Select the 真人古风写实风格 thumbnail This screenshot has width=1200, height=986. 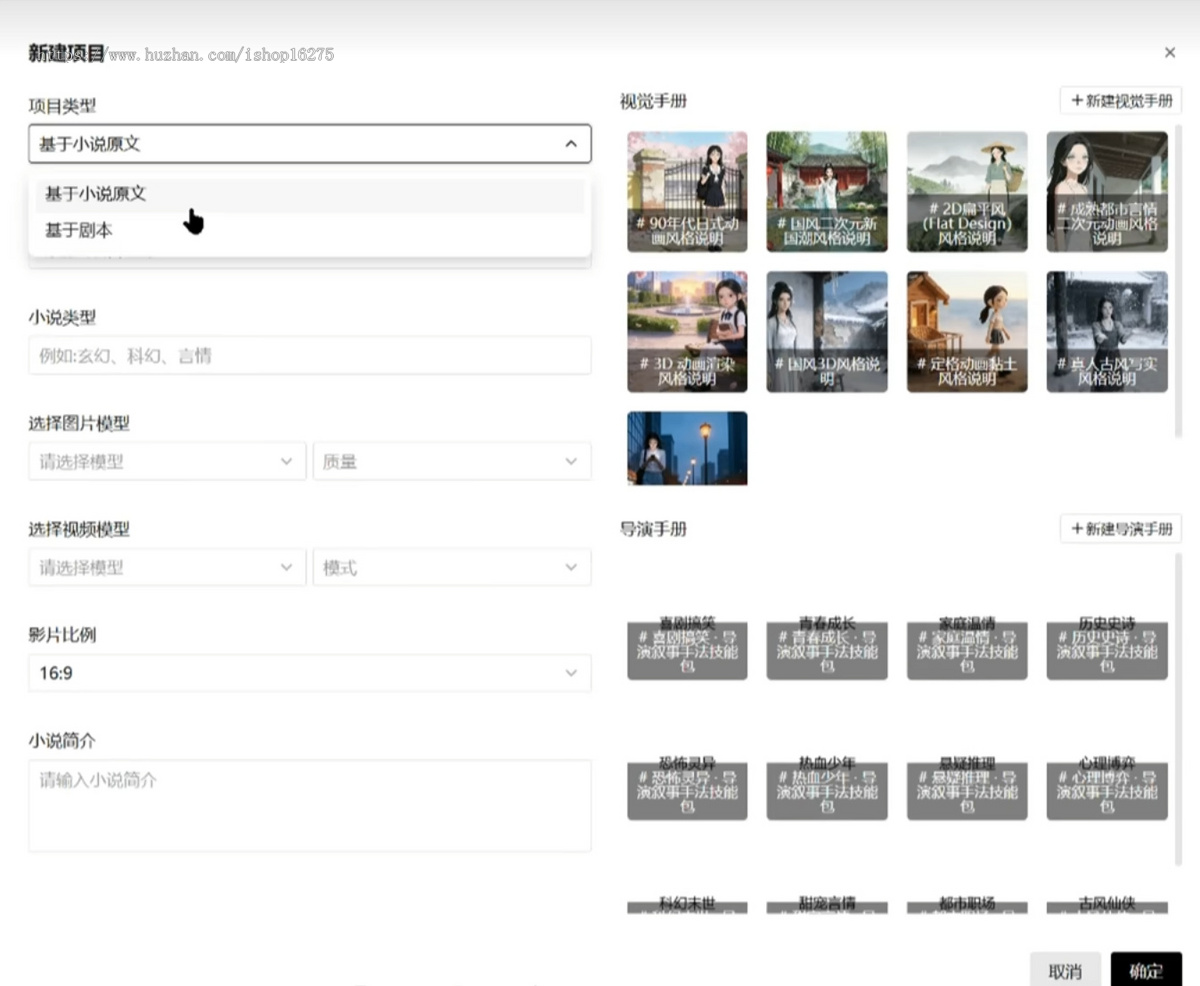click(x=1107, y=332)
